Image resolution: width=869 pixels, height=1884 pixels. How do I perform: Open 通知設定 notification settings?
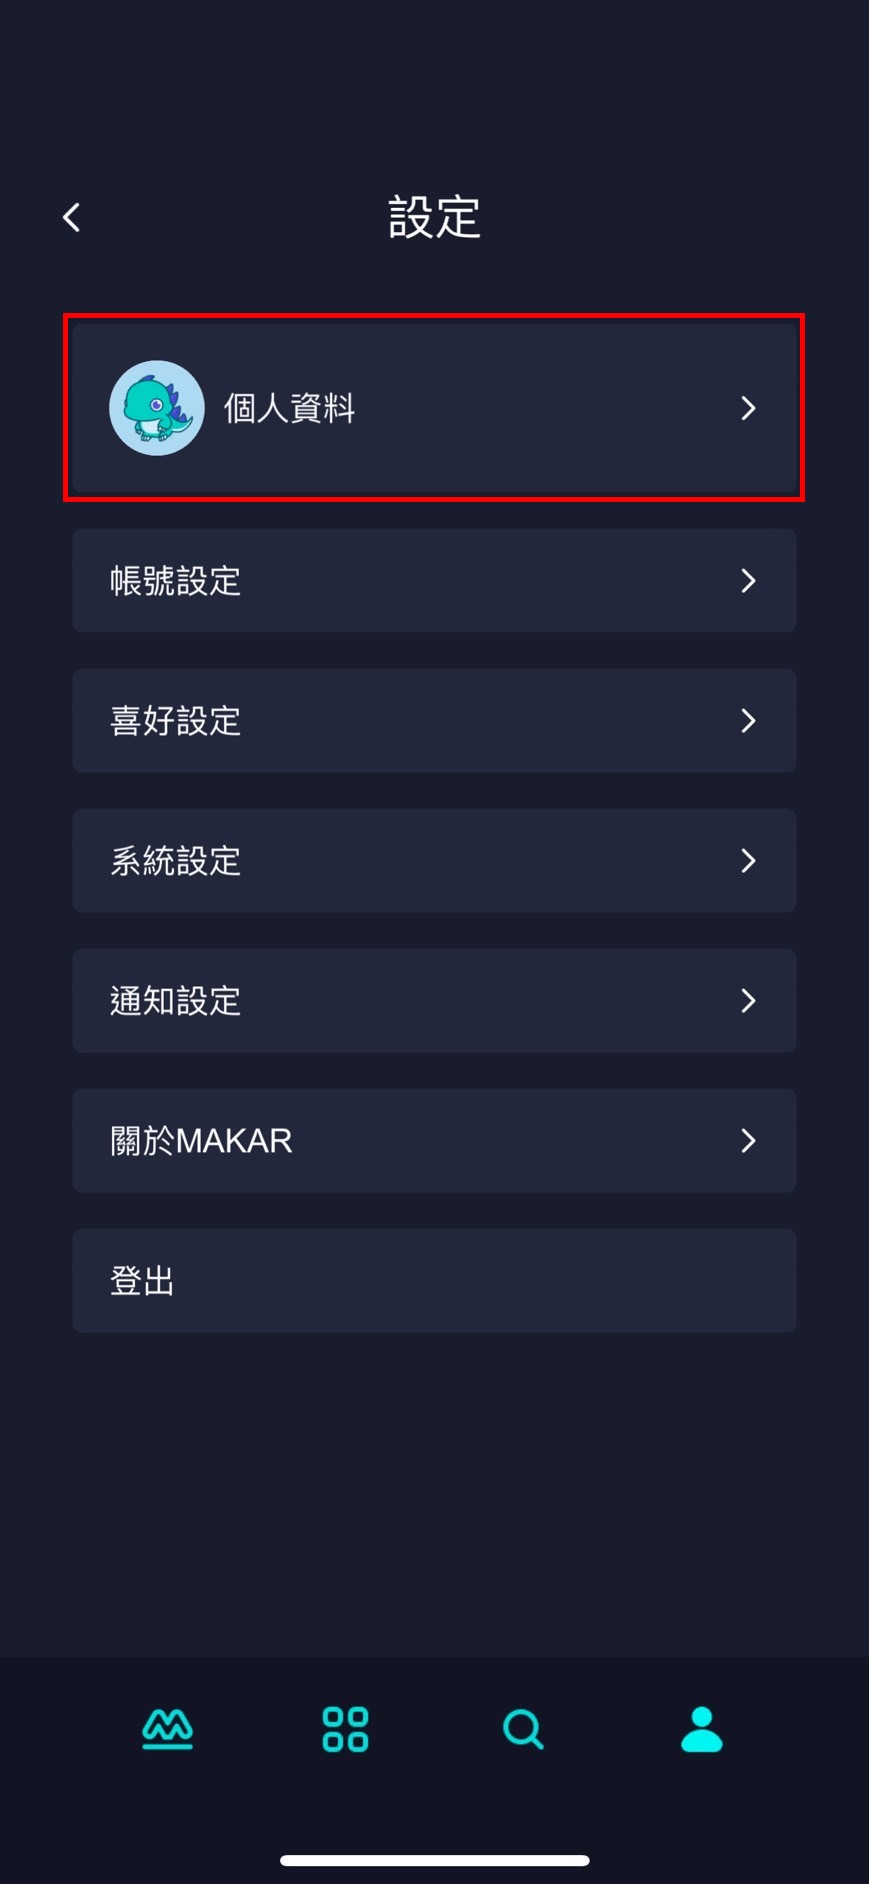click(x=176, y=1001)
